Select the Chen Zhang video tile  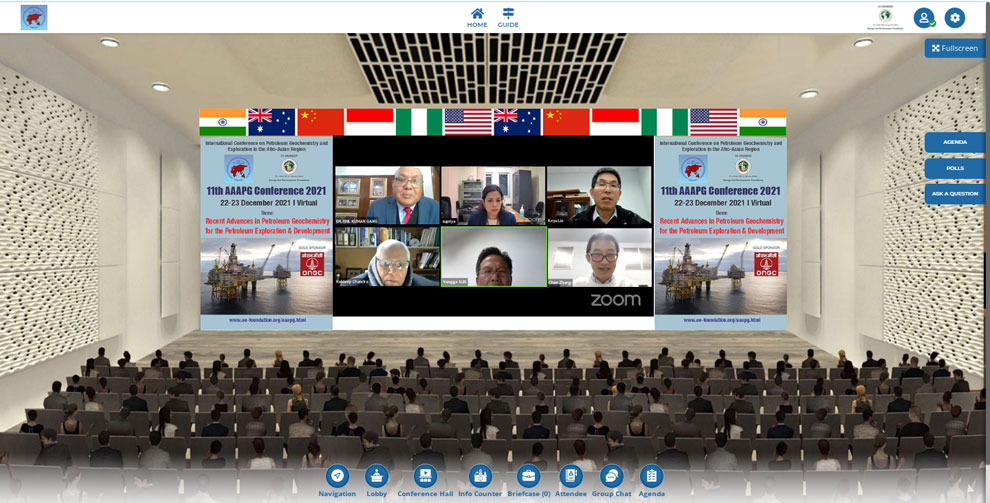tap(600, 257)
